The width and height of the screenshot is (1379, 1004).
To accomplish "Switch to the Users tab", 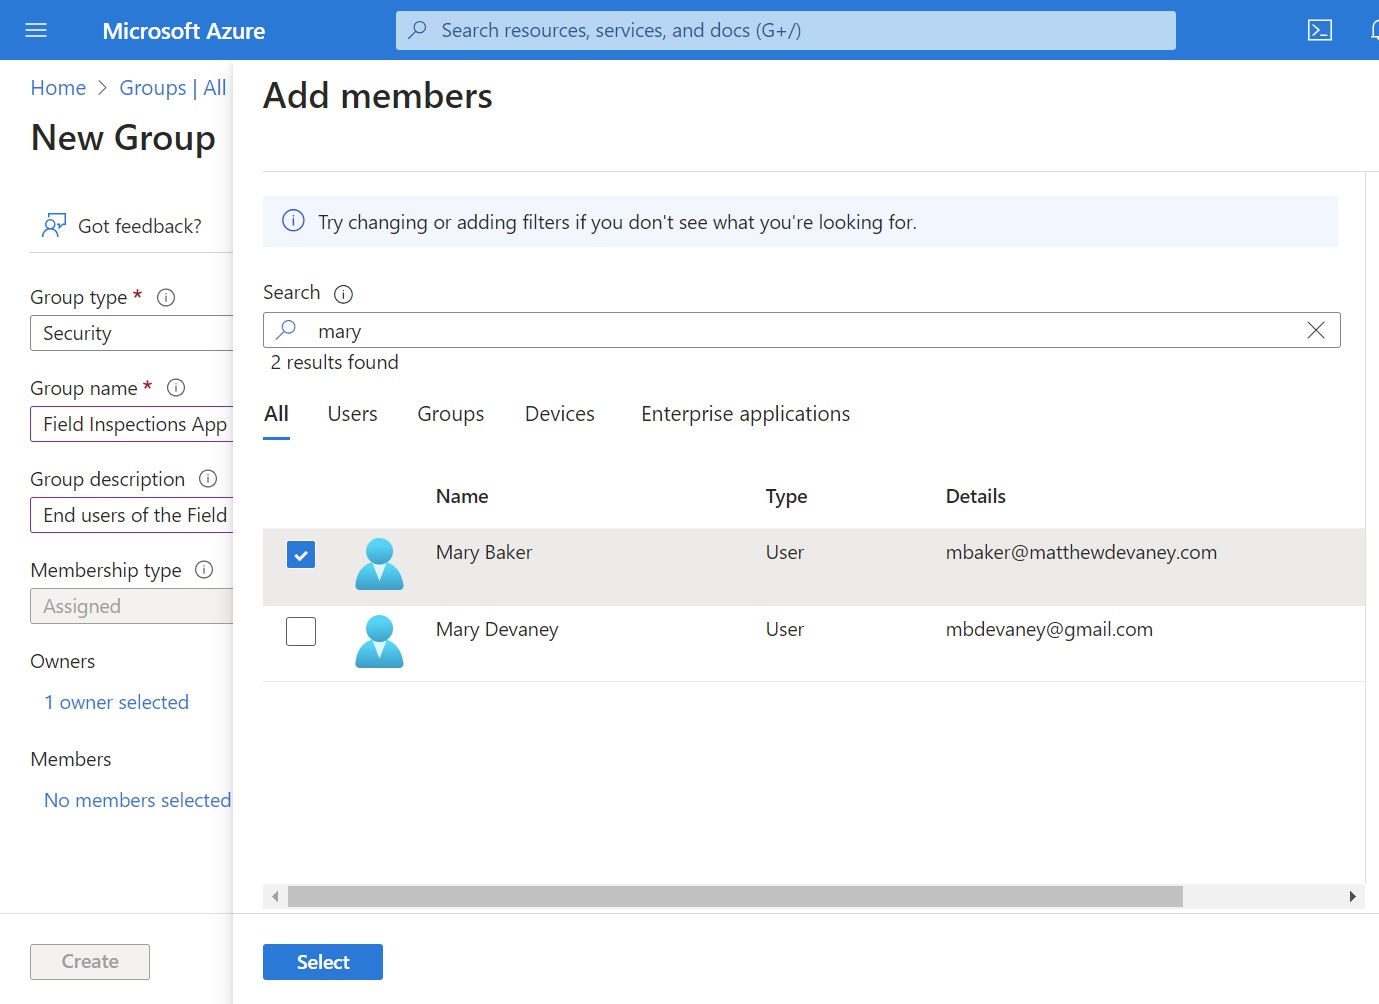I will (x=352, y=413).
